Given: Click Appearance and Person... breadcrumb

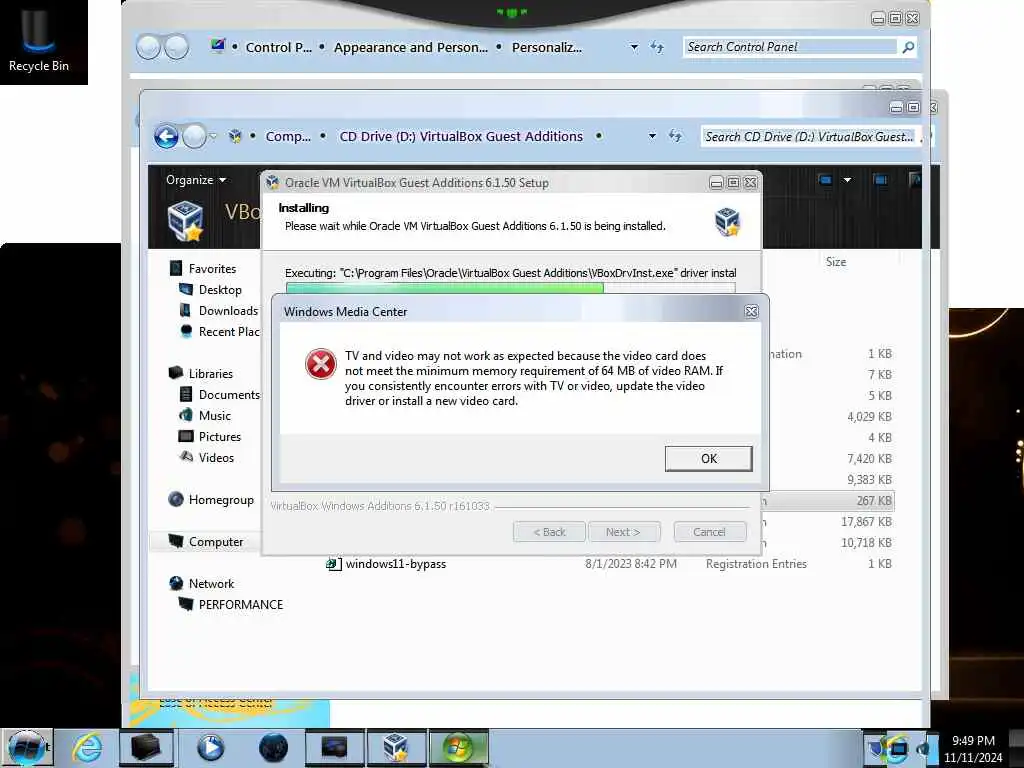Looking at the screenshot, I should (x=411, y=48).
